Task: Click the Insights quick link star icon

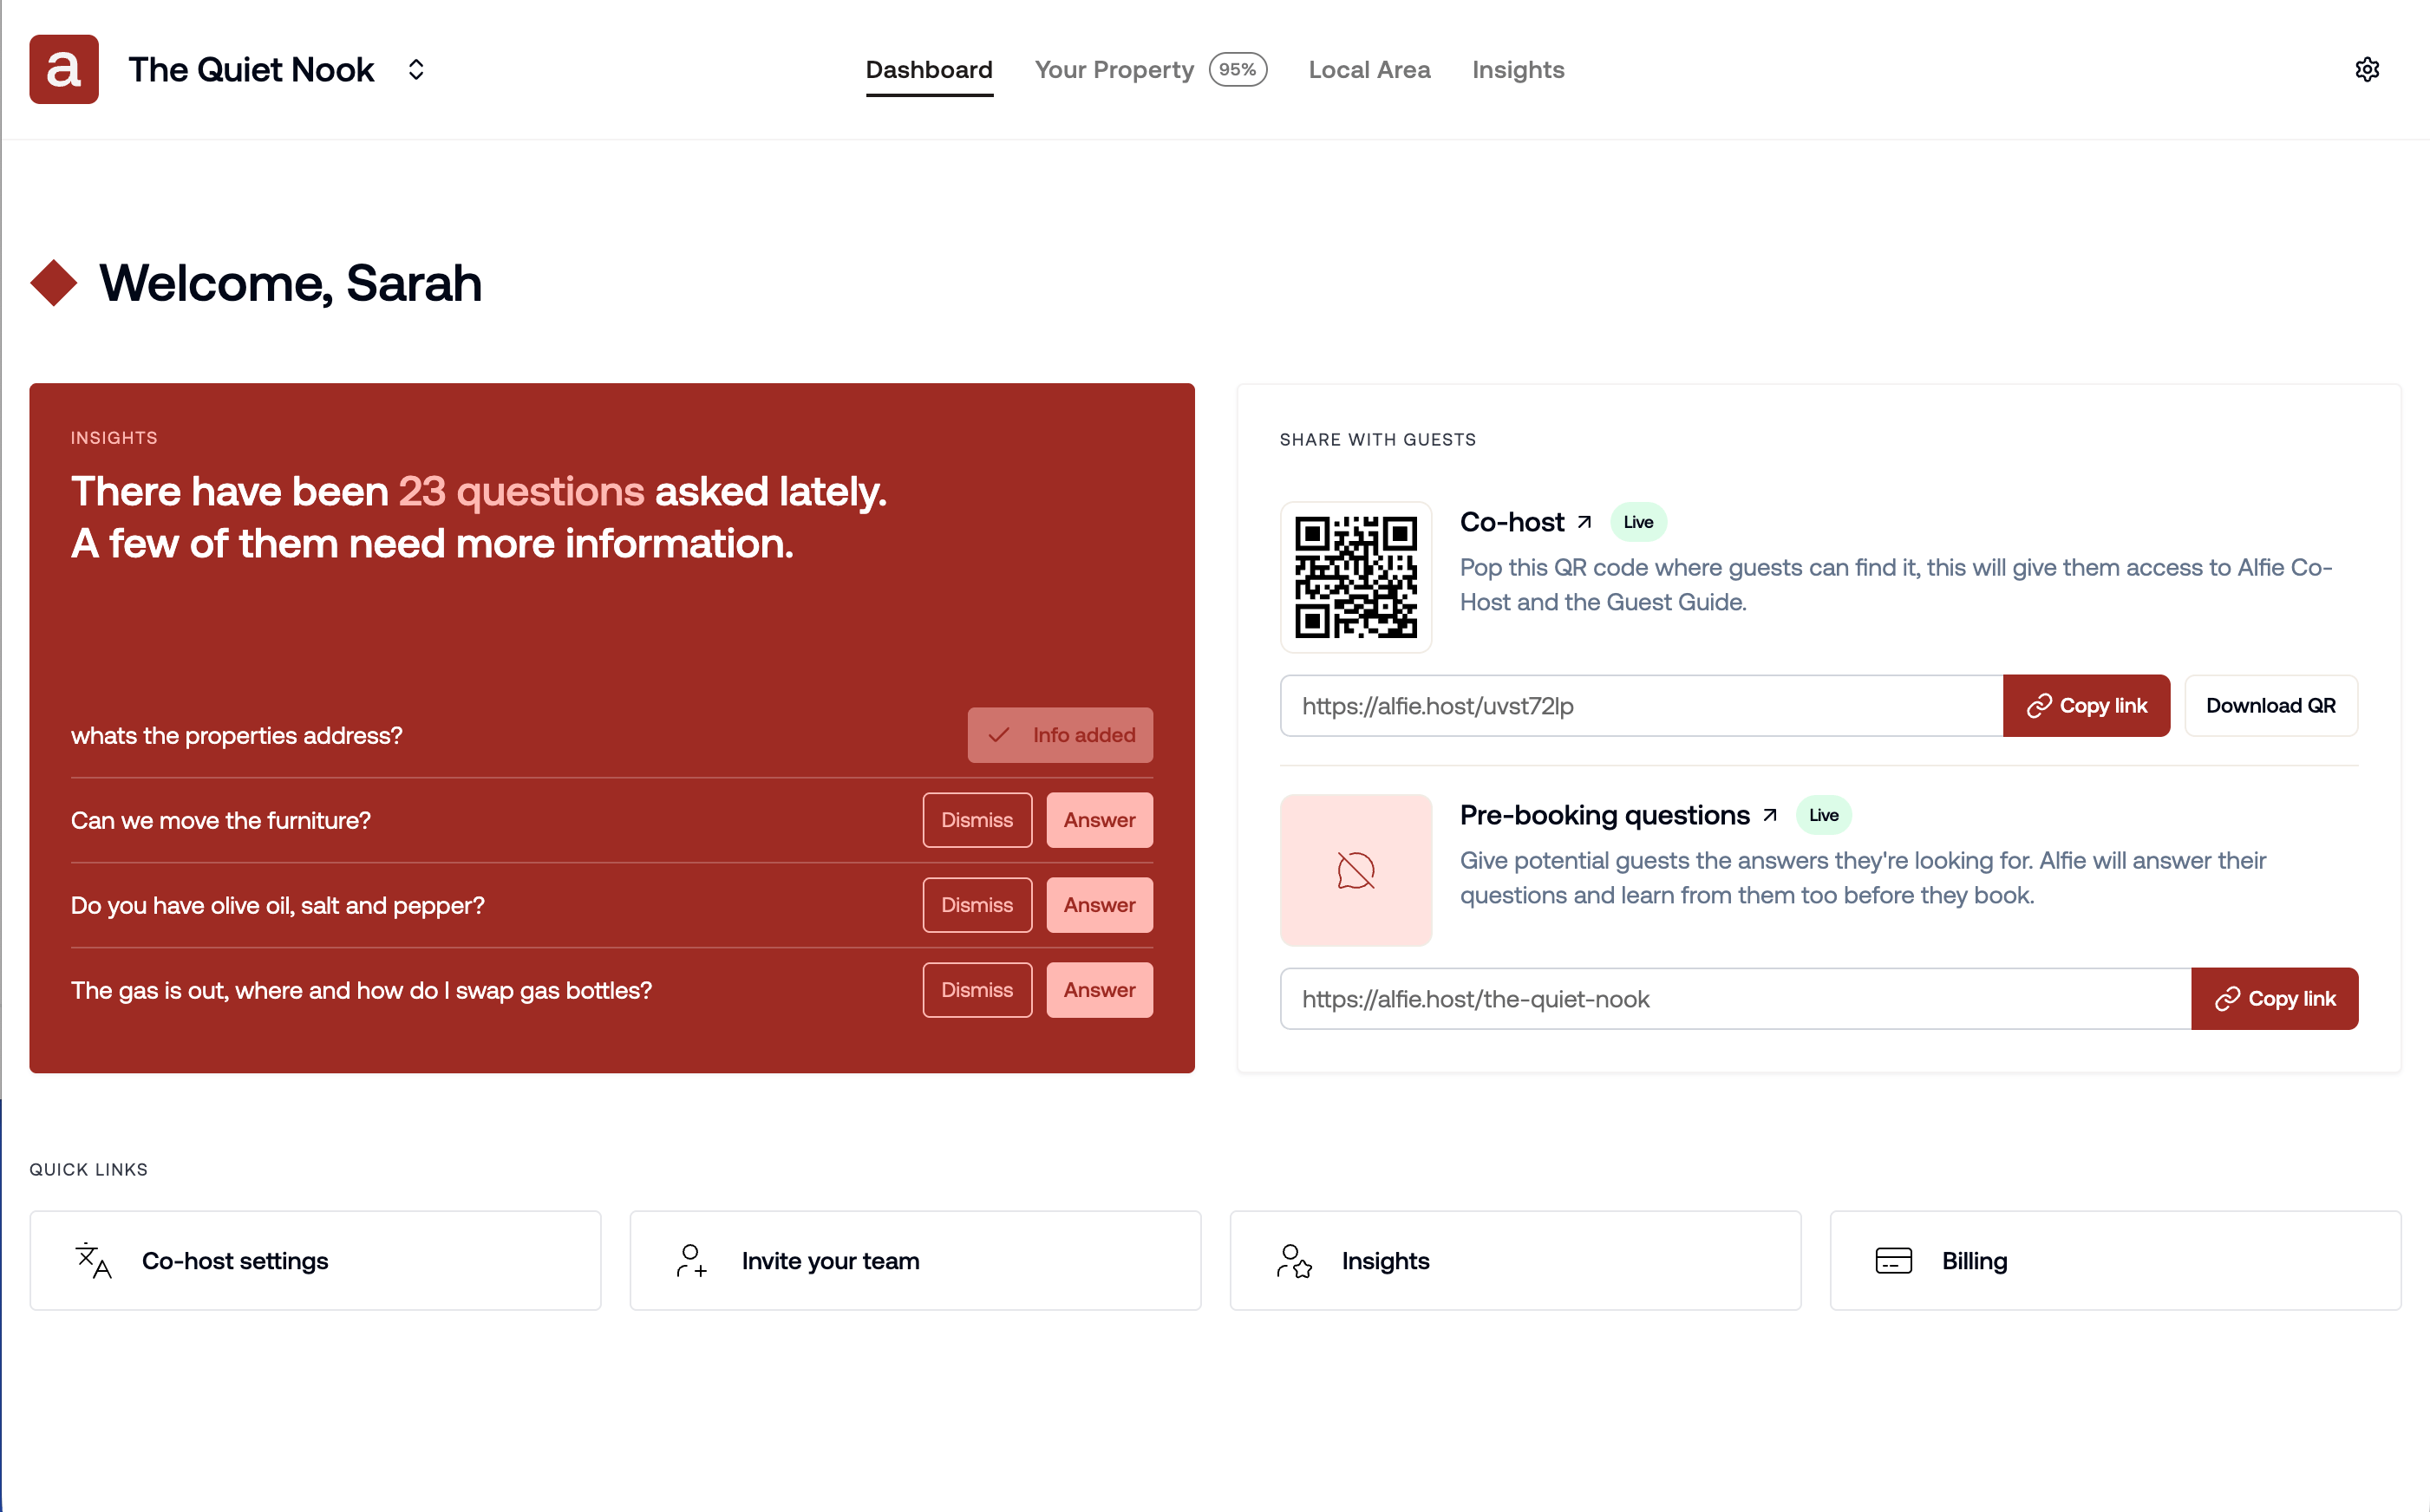Action: 1295,1261
